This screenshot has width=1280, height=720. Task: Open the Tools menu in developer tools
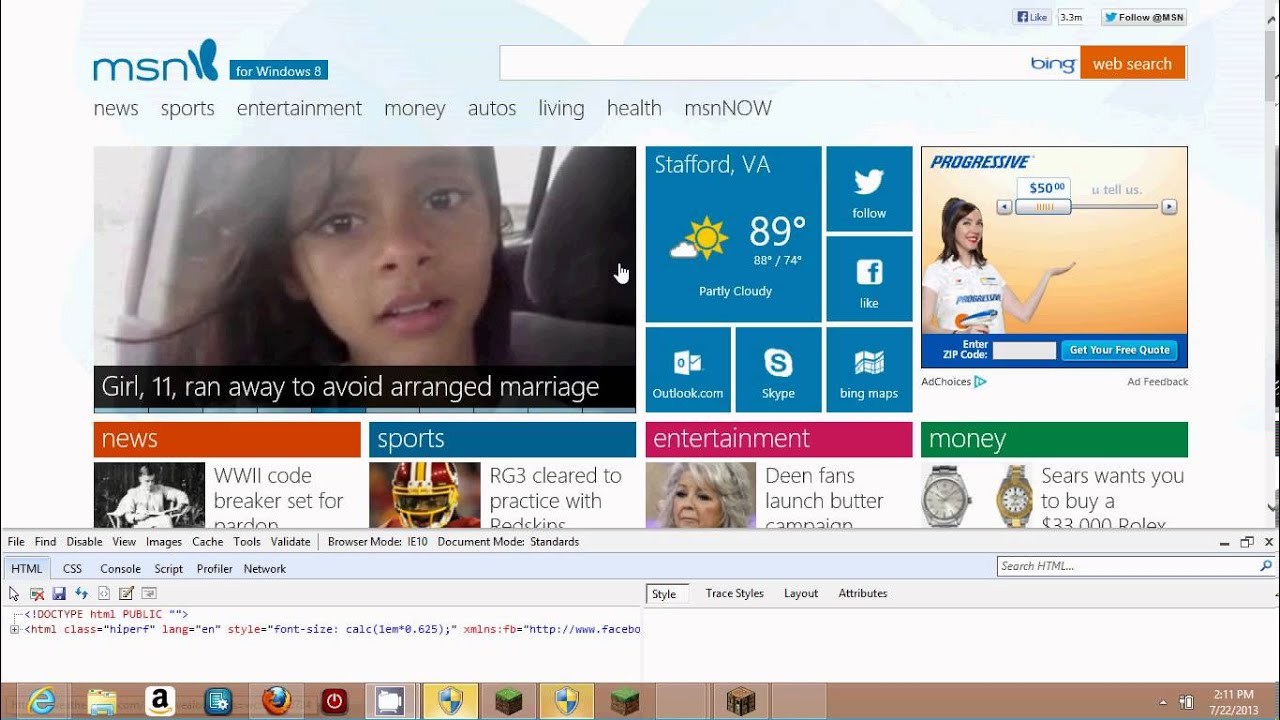click(x=247, y=541)
